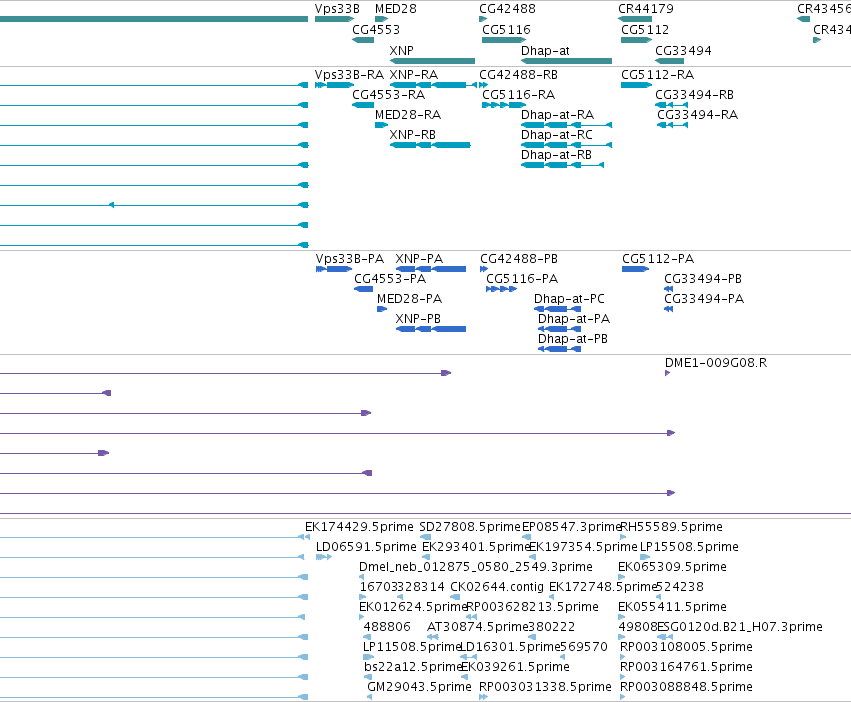Select the CG5116-RA transcript
This screenshot has width=851, height=702.
(504, 105)
